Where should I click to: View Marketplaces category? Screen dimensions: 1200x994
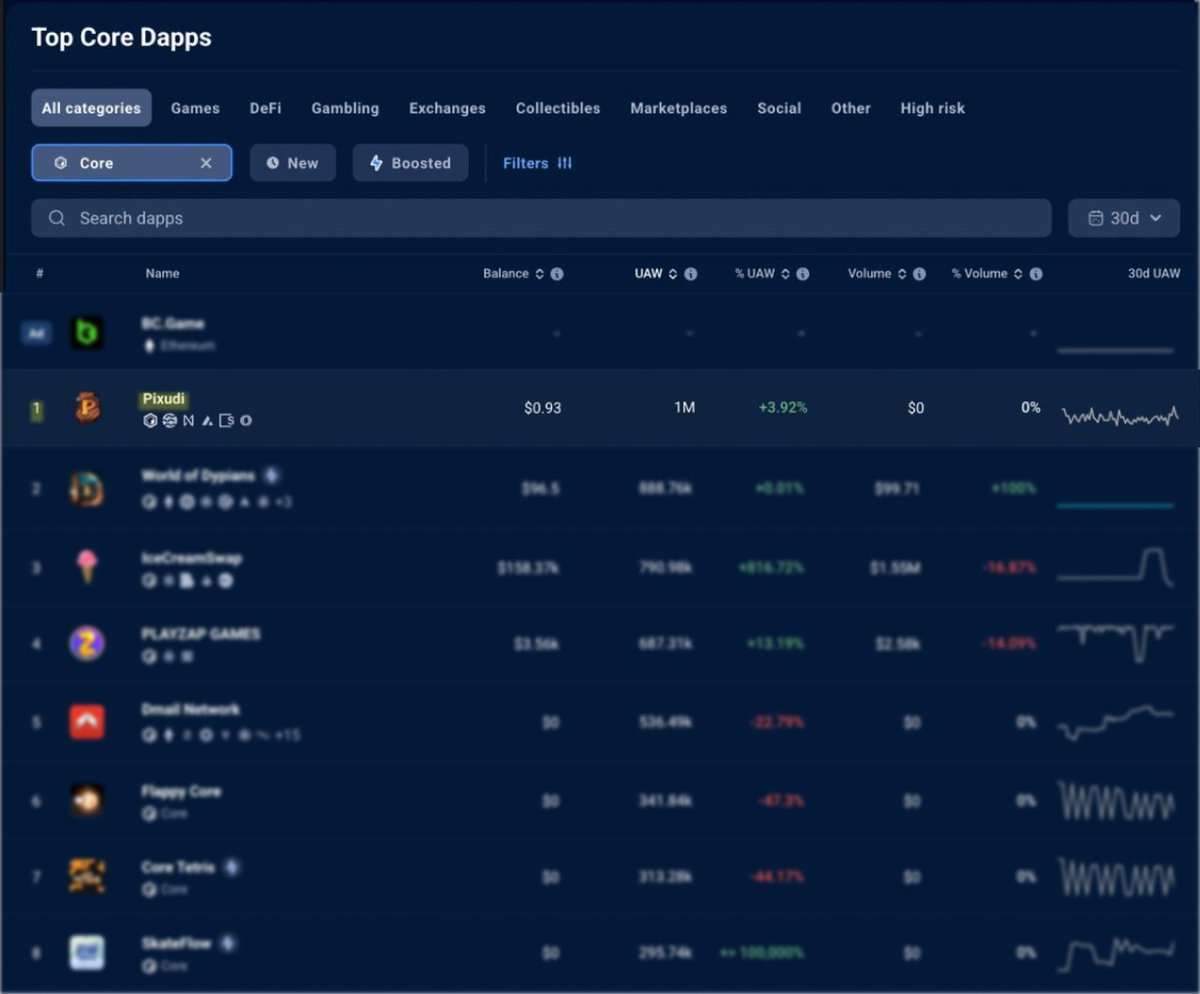click(x=678, y=108)
